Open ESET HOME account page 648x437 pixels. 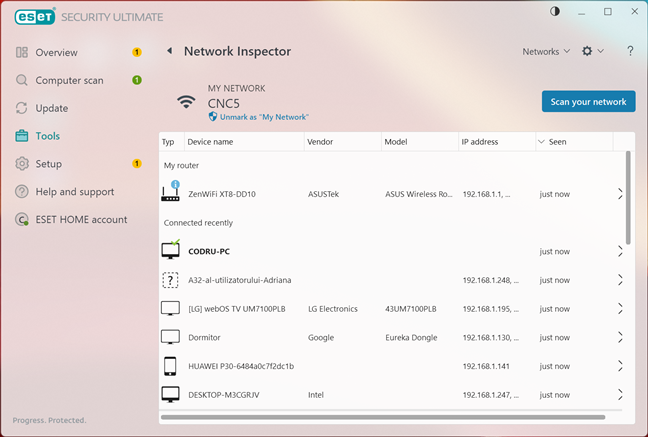(x=81, y=220)
